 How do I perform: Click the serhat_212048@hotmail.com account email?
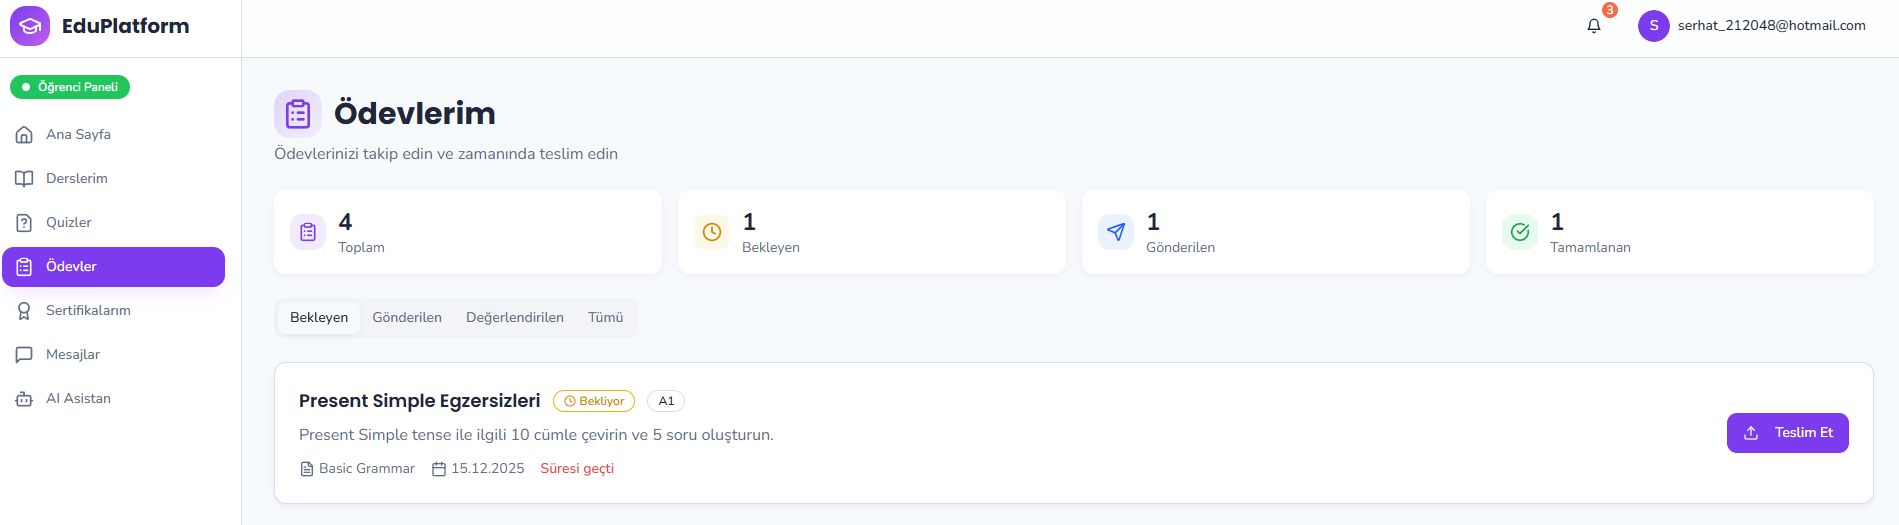[x=1771, y=26]
